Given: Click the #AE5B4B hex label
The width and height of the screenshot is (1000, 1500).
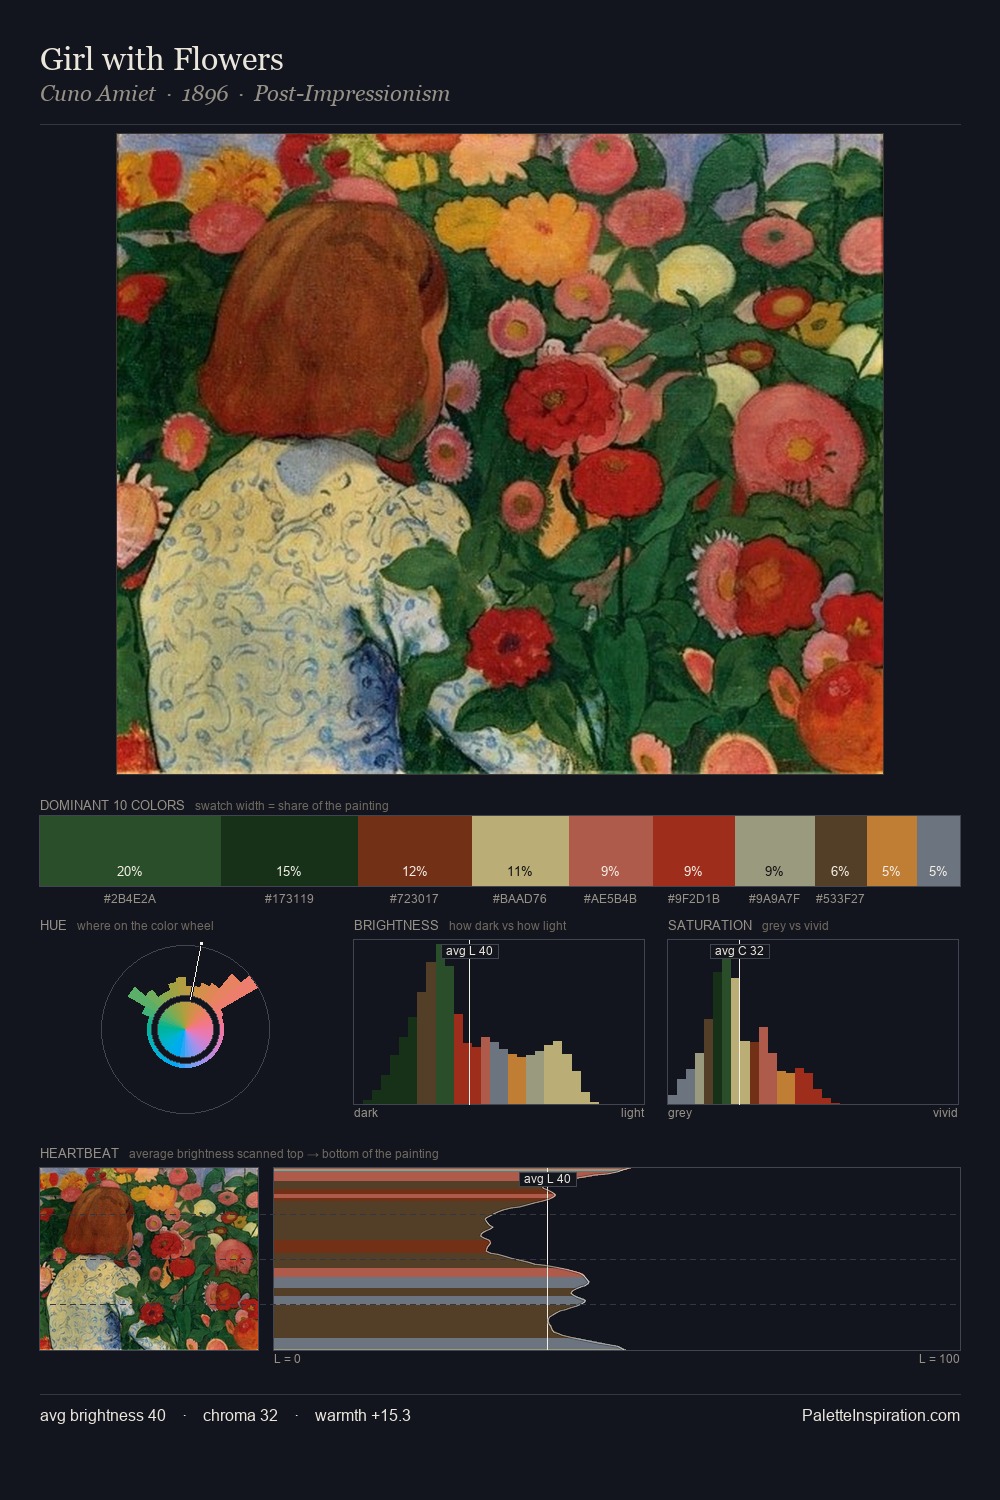Looking at the screenshot, I should 610,898.
